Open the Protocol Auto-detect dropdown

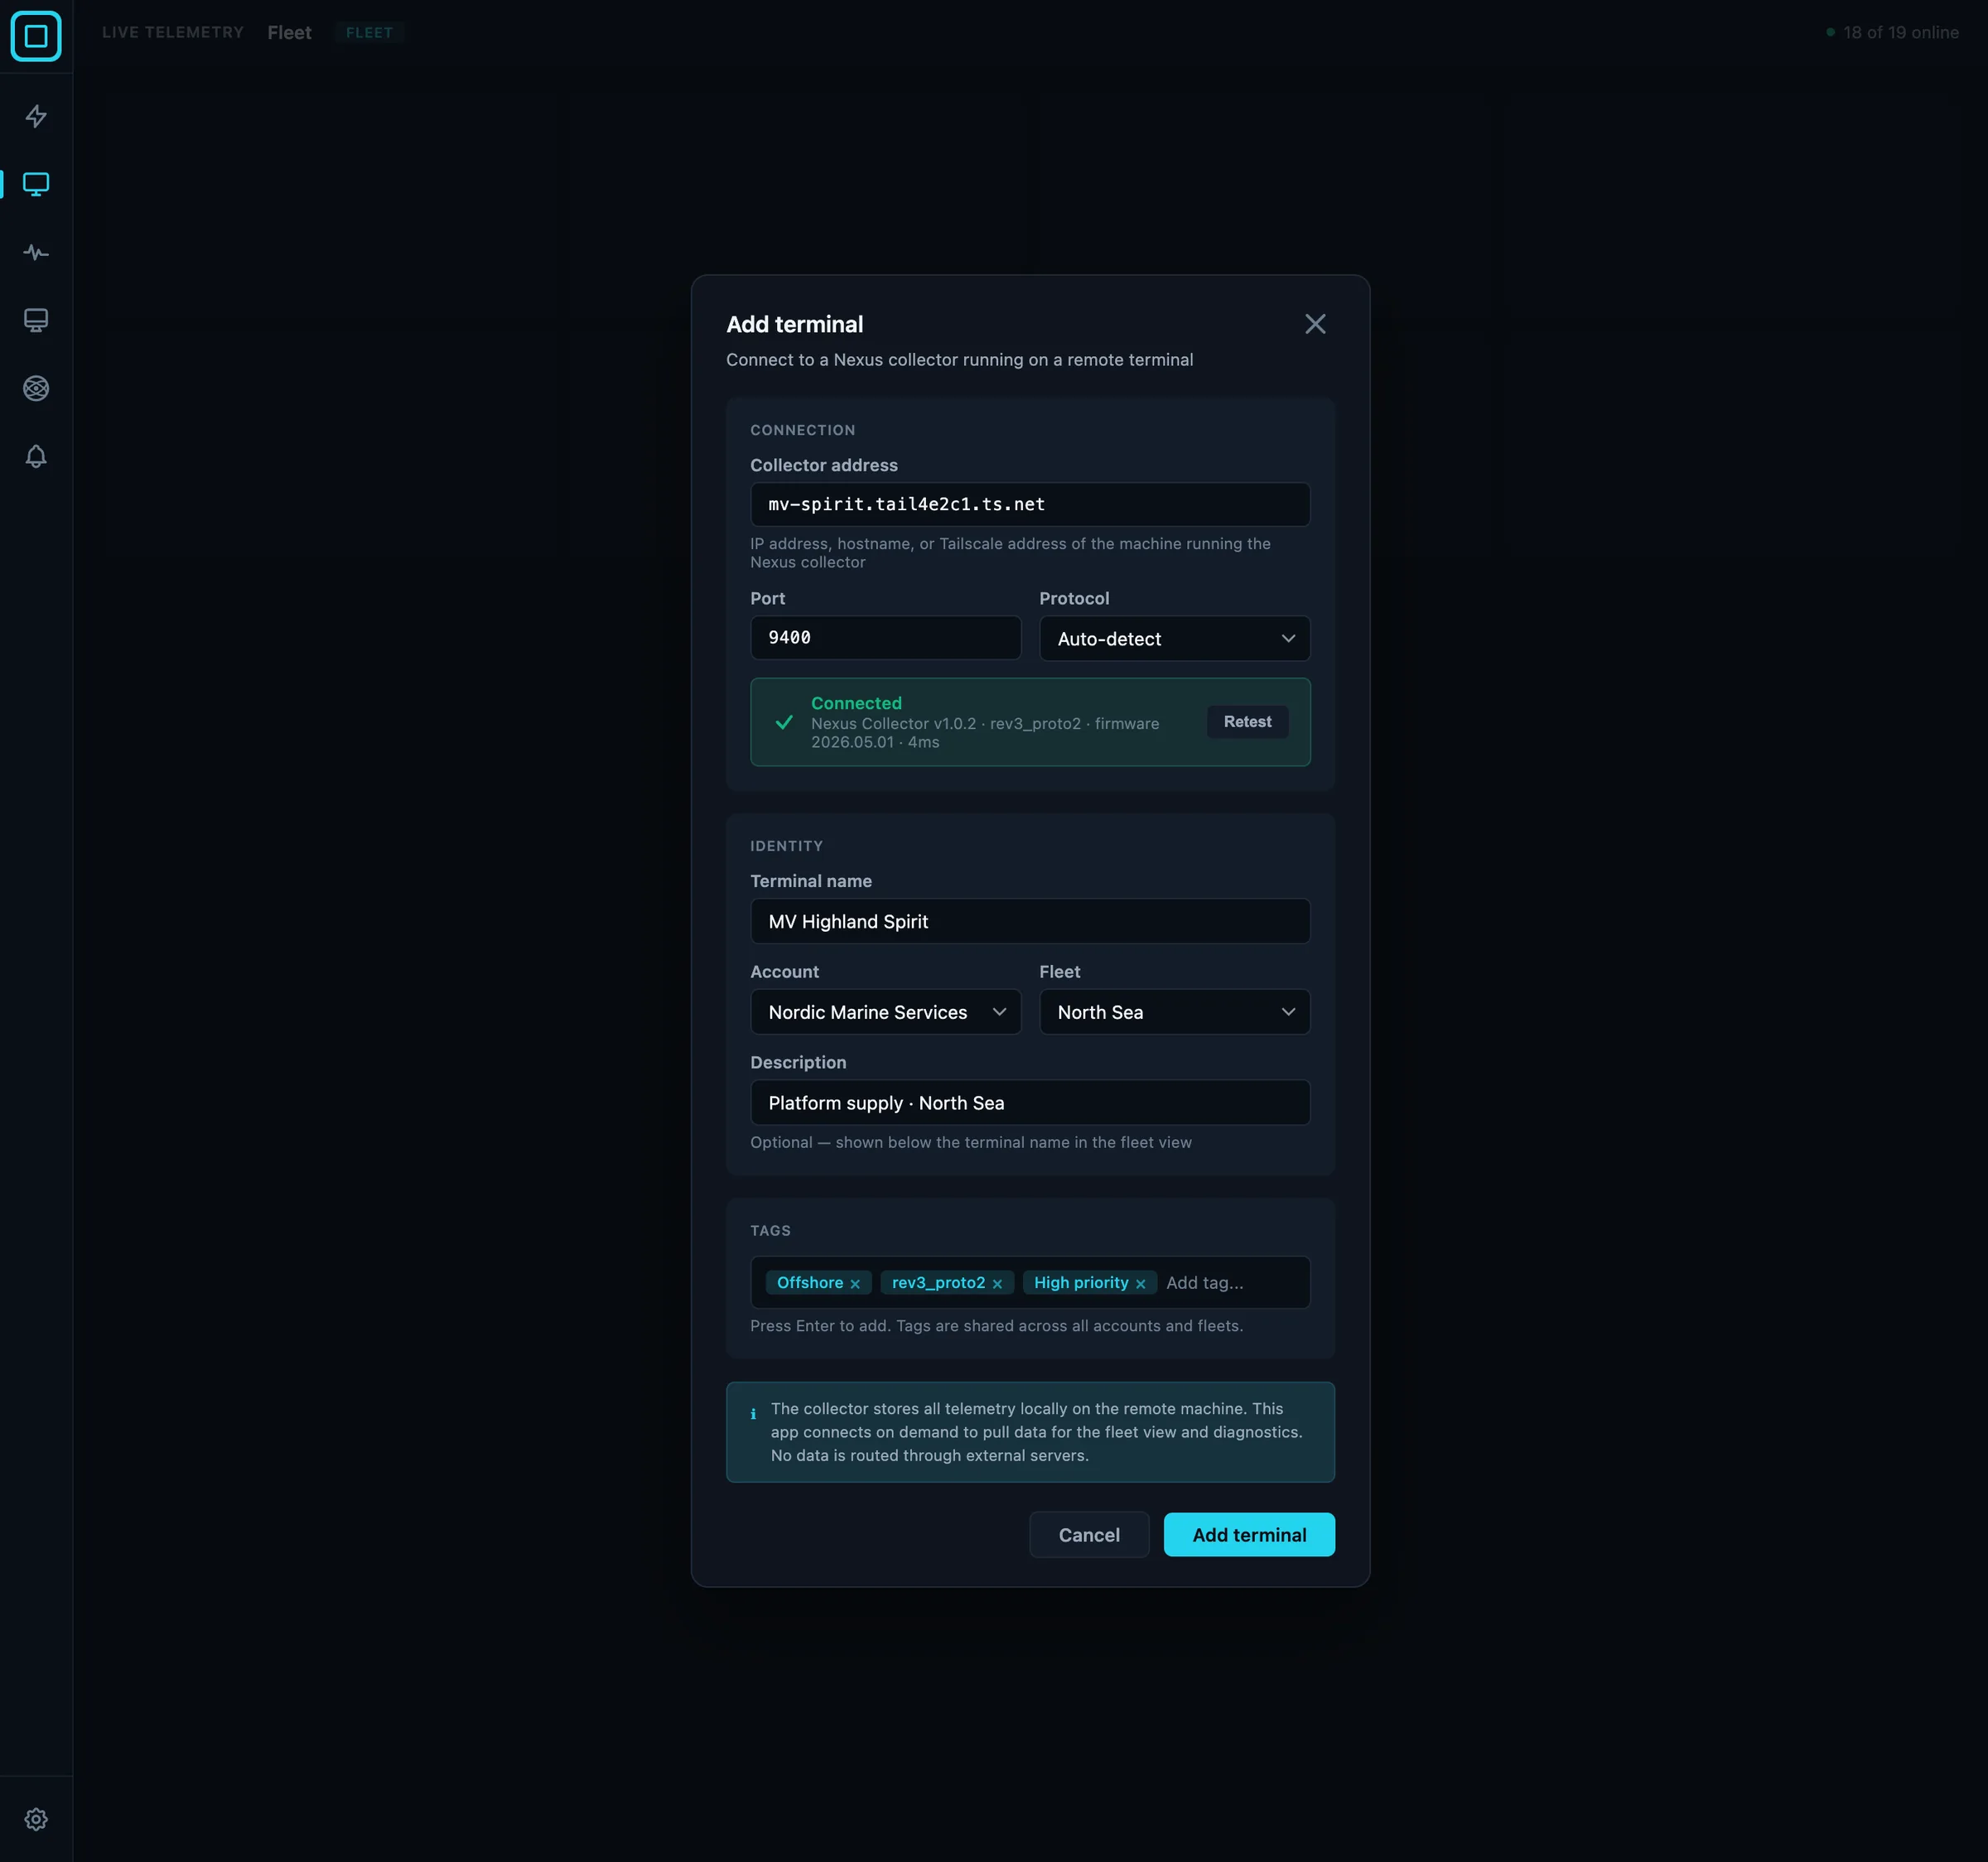[x=1174, y=638]
